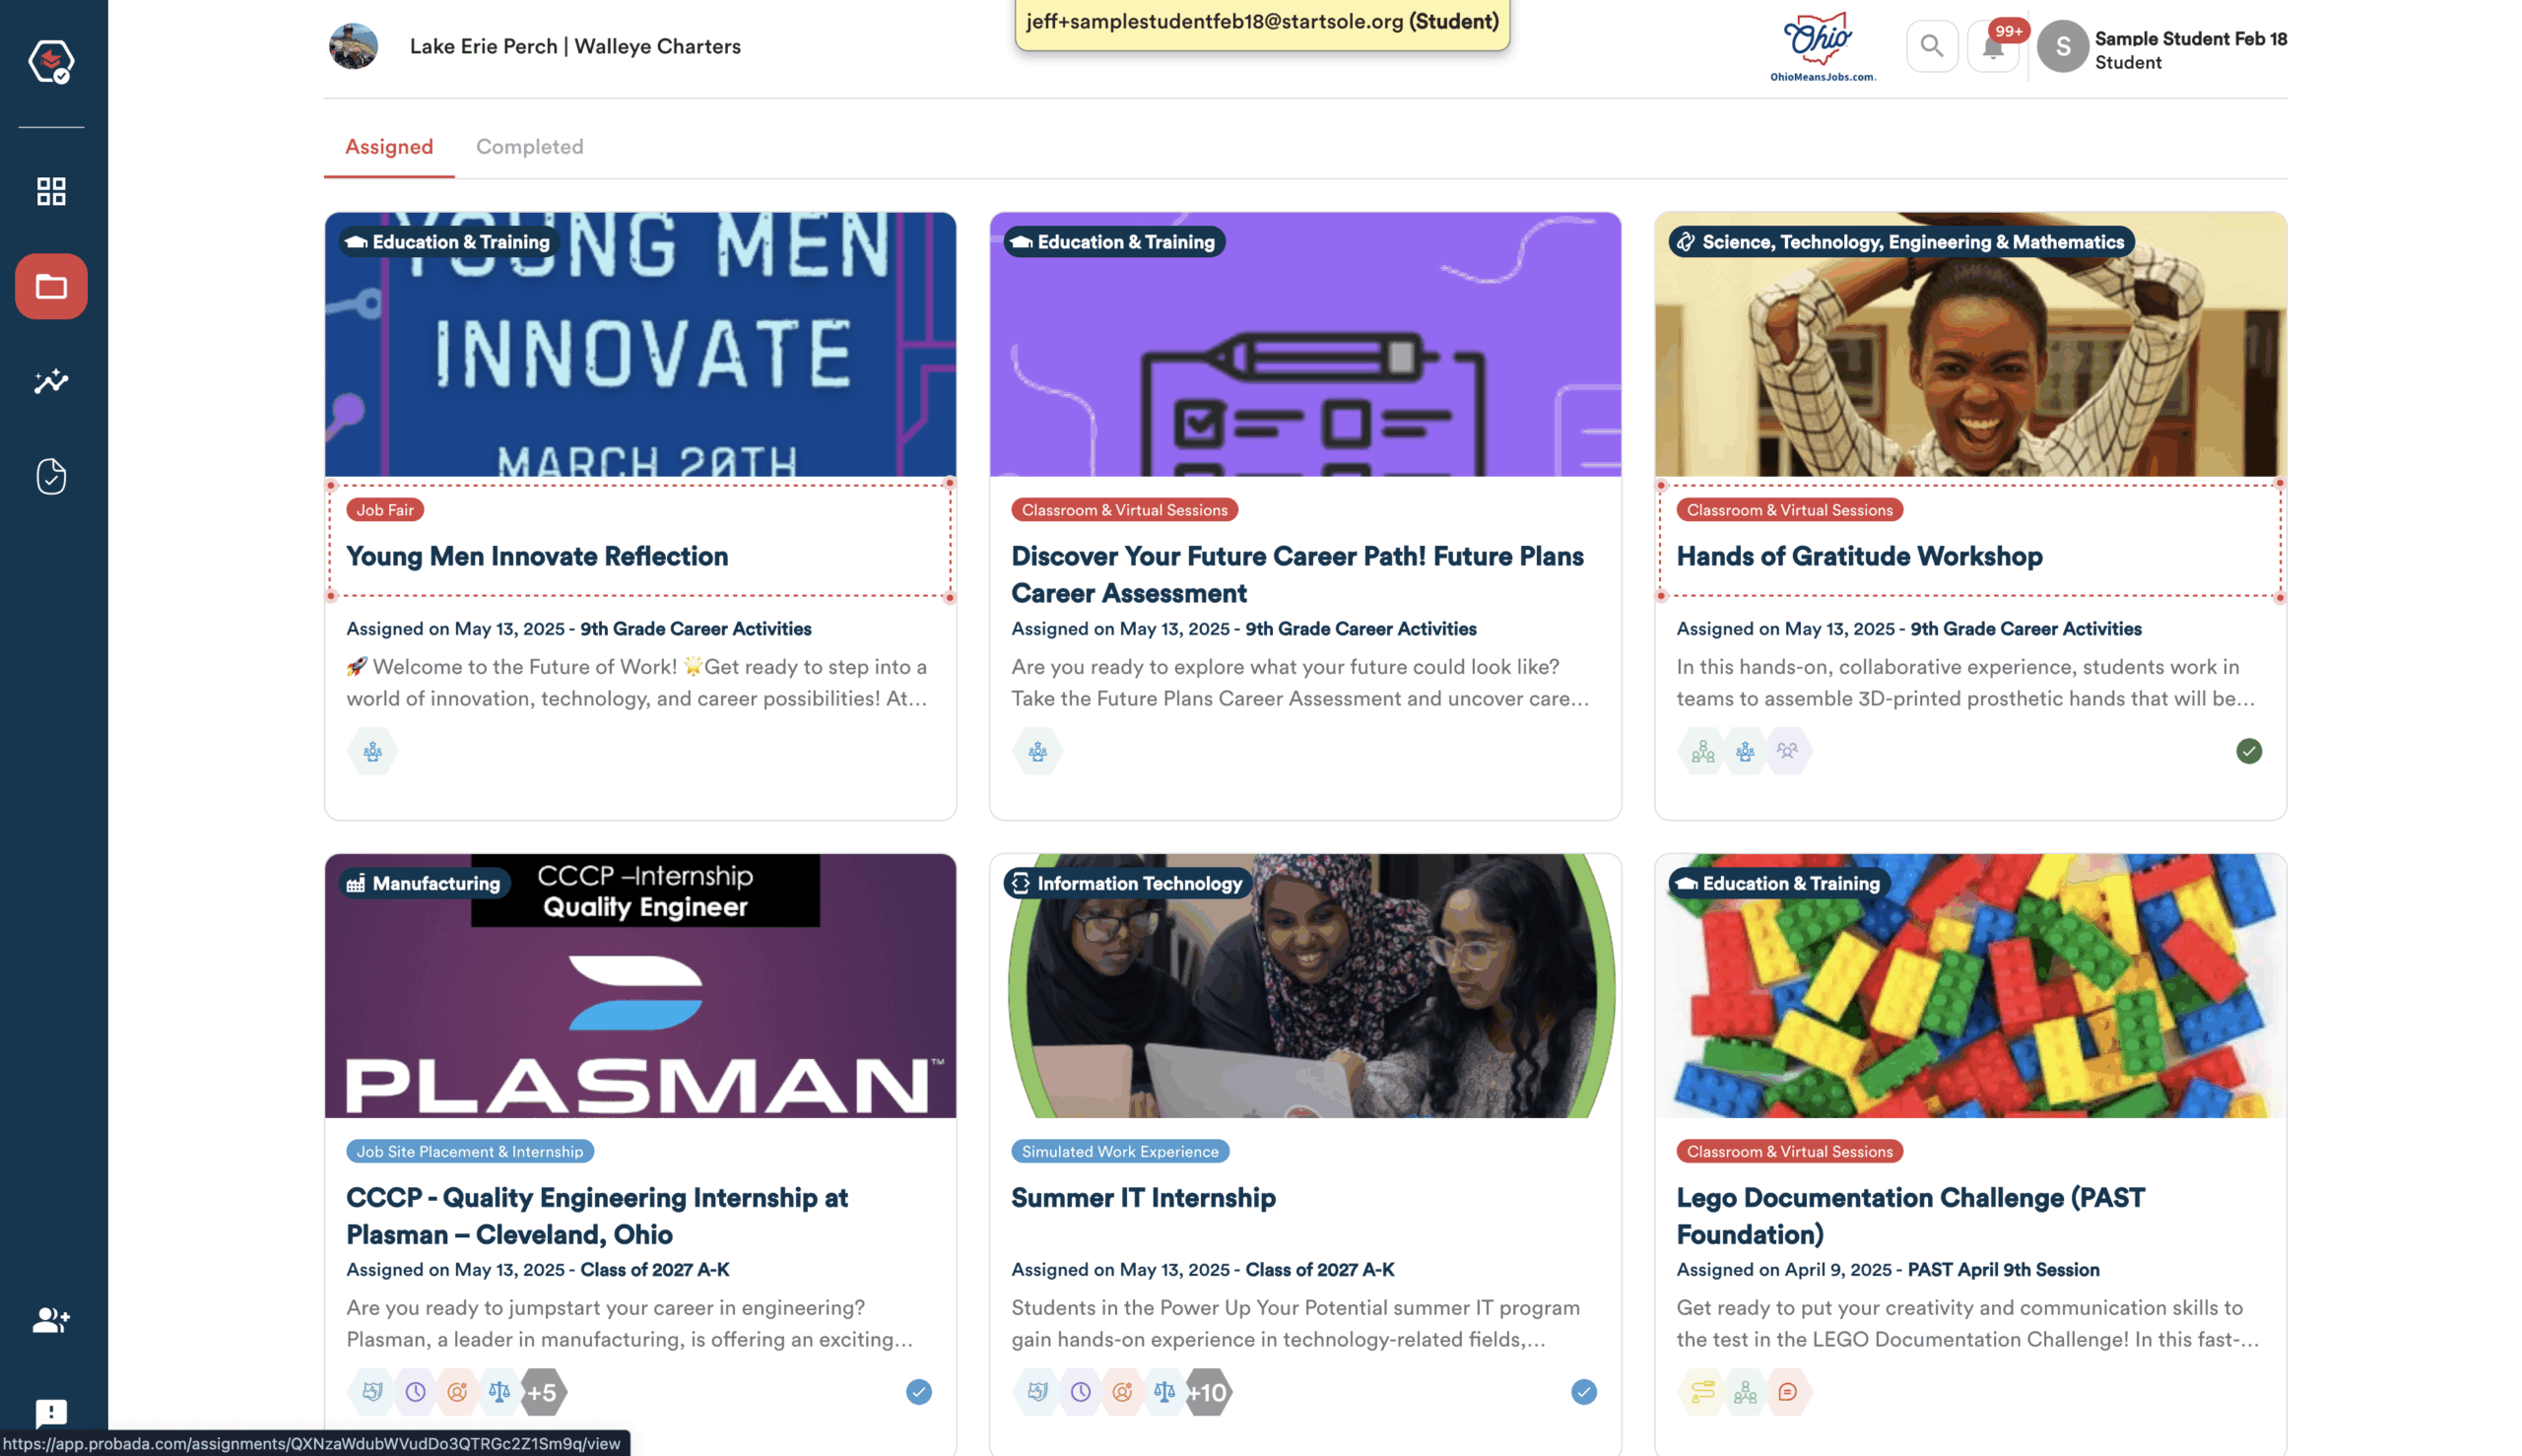Open the sparkline analytics icon in sidebar
This screenshot has width=2522, height=1456.
[x=51, y=381]
